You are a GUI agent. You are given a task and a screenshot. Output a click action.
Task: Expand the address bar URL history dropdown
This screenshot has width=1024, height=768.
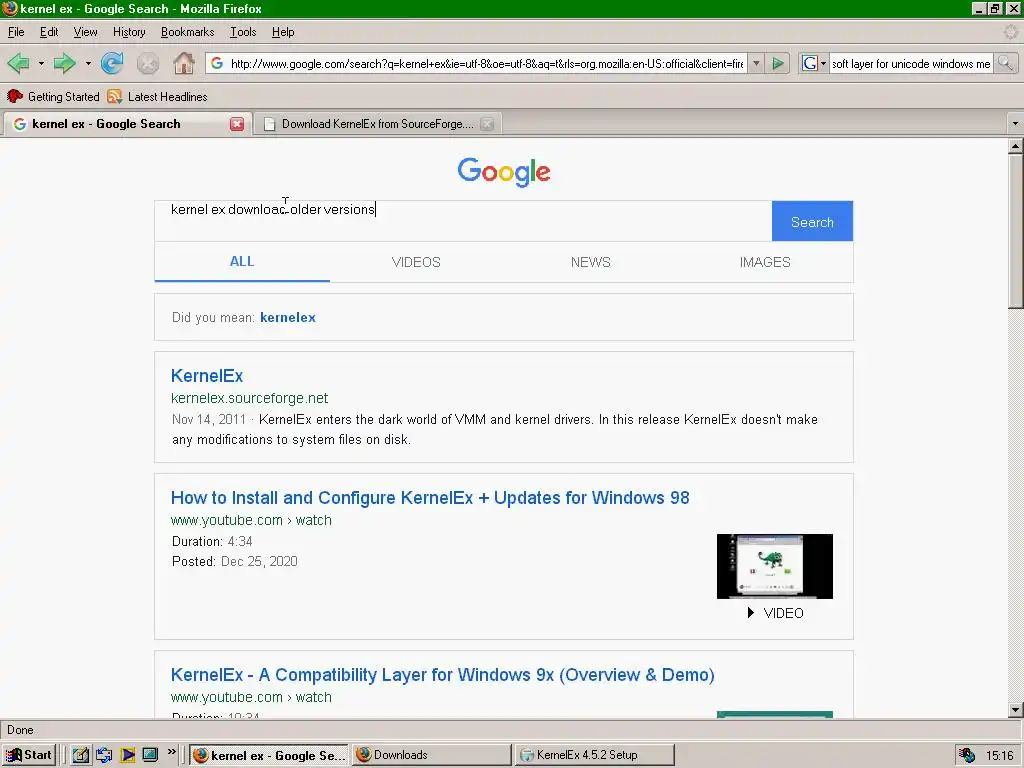pyautogui.click(x=756, y=63)
